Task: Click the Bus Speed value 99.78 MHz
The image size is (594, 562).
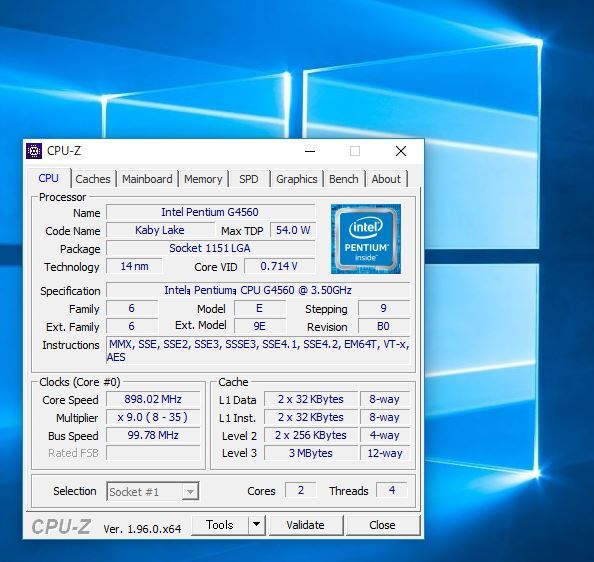Action: click(x=153, y=435)
